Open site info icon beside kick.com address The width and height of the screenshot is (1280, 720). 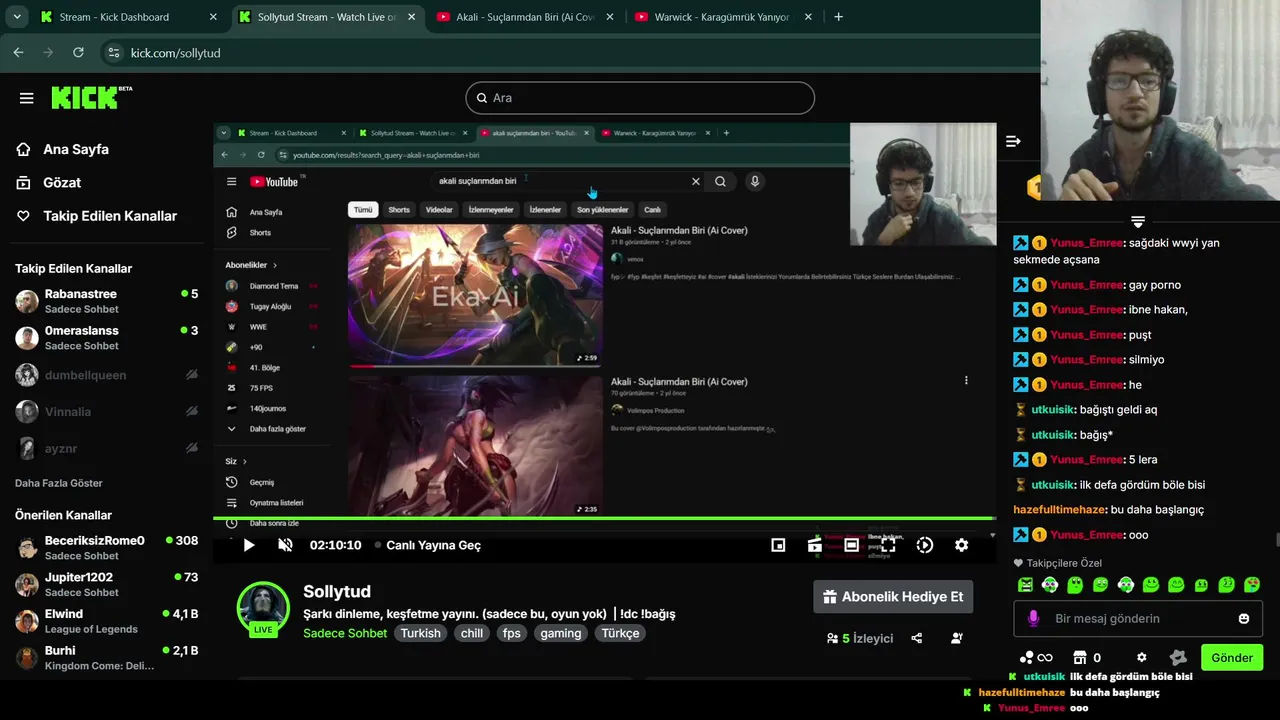tap(113, 52)
